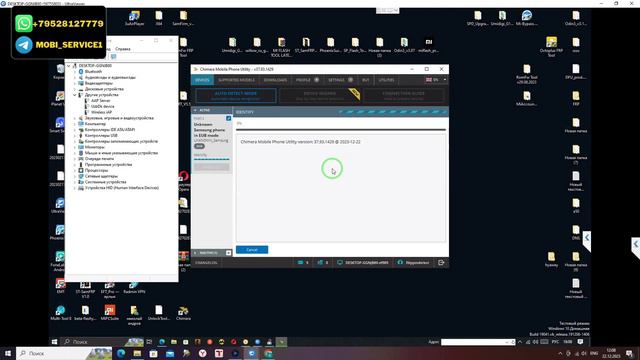640x360 pixels.
Task: Click the Telegram logo in the overlay
Action: pyautogui.click(x=24, y=44)
